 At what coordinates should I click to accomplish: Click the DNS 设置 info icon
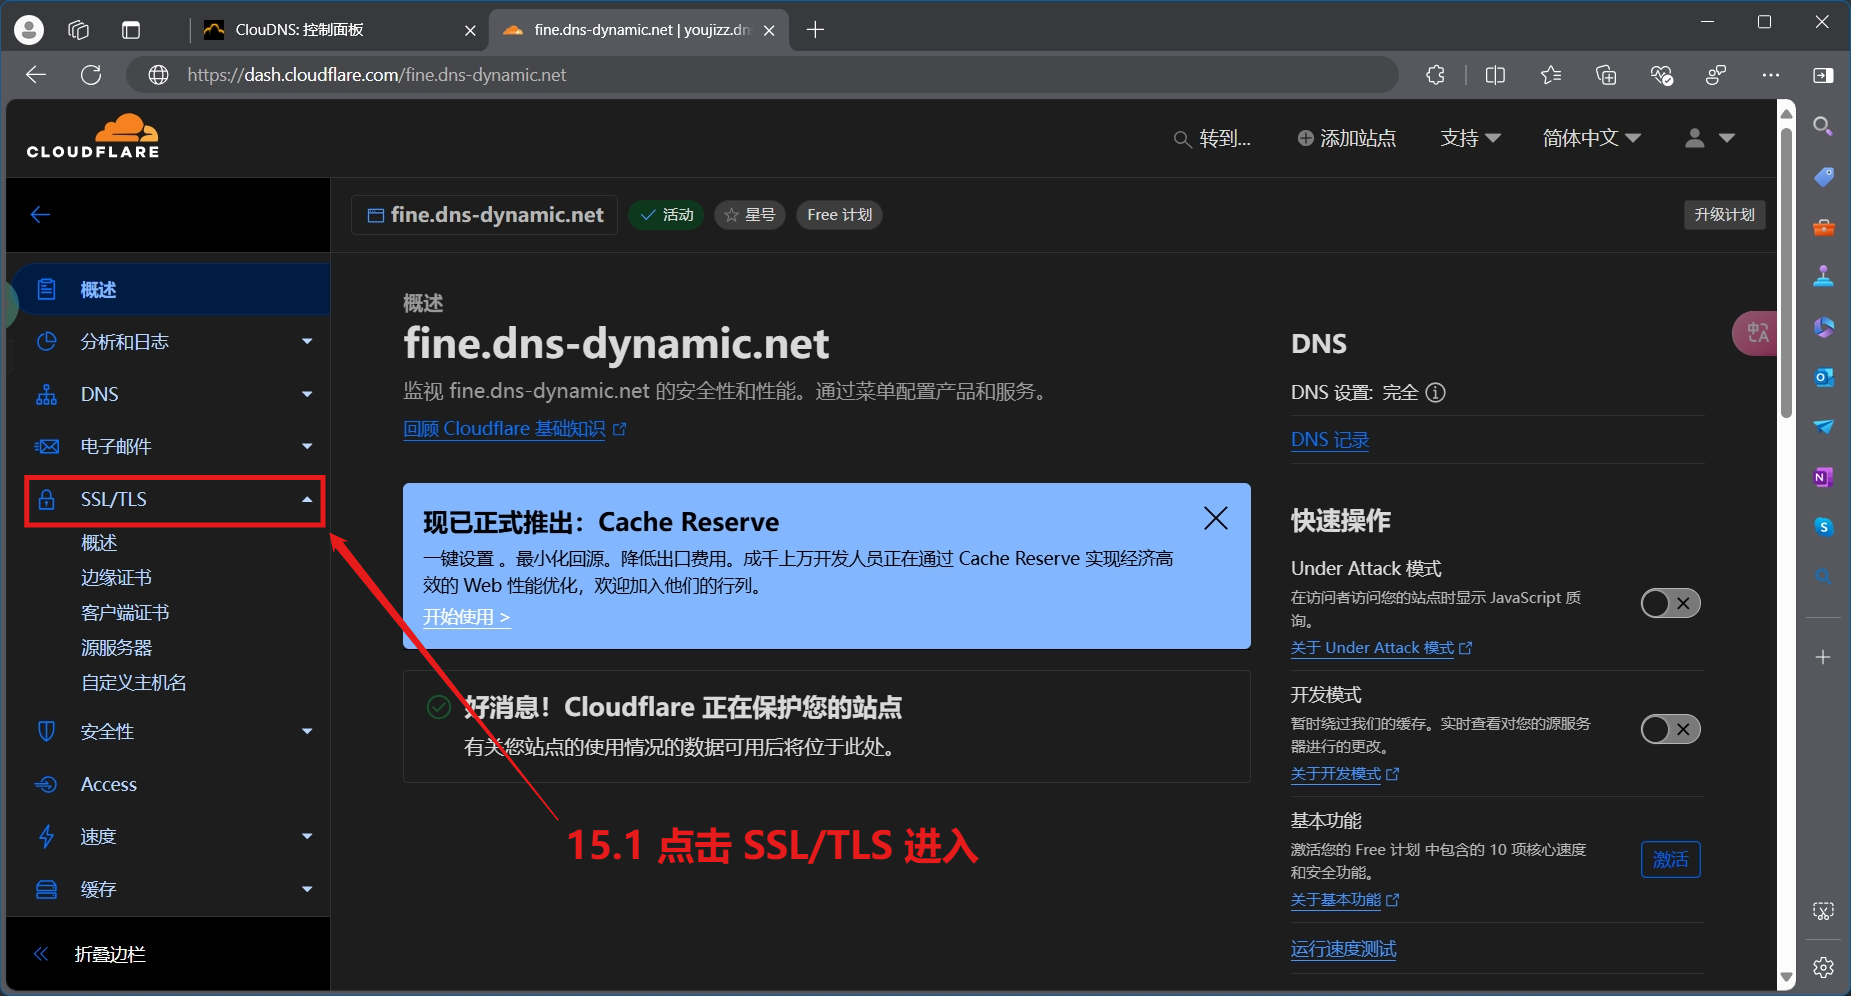[1435, 392]
